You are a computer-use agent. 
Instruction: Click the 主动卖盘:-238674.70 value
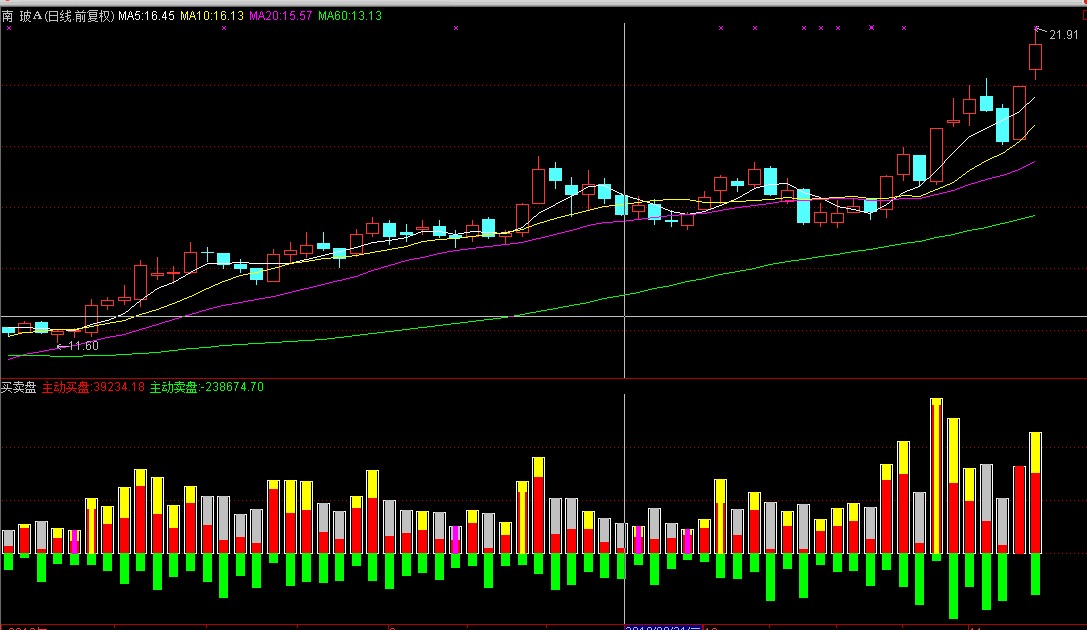coord(207,387)
